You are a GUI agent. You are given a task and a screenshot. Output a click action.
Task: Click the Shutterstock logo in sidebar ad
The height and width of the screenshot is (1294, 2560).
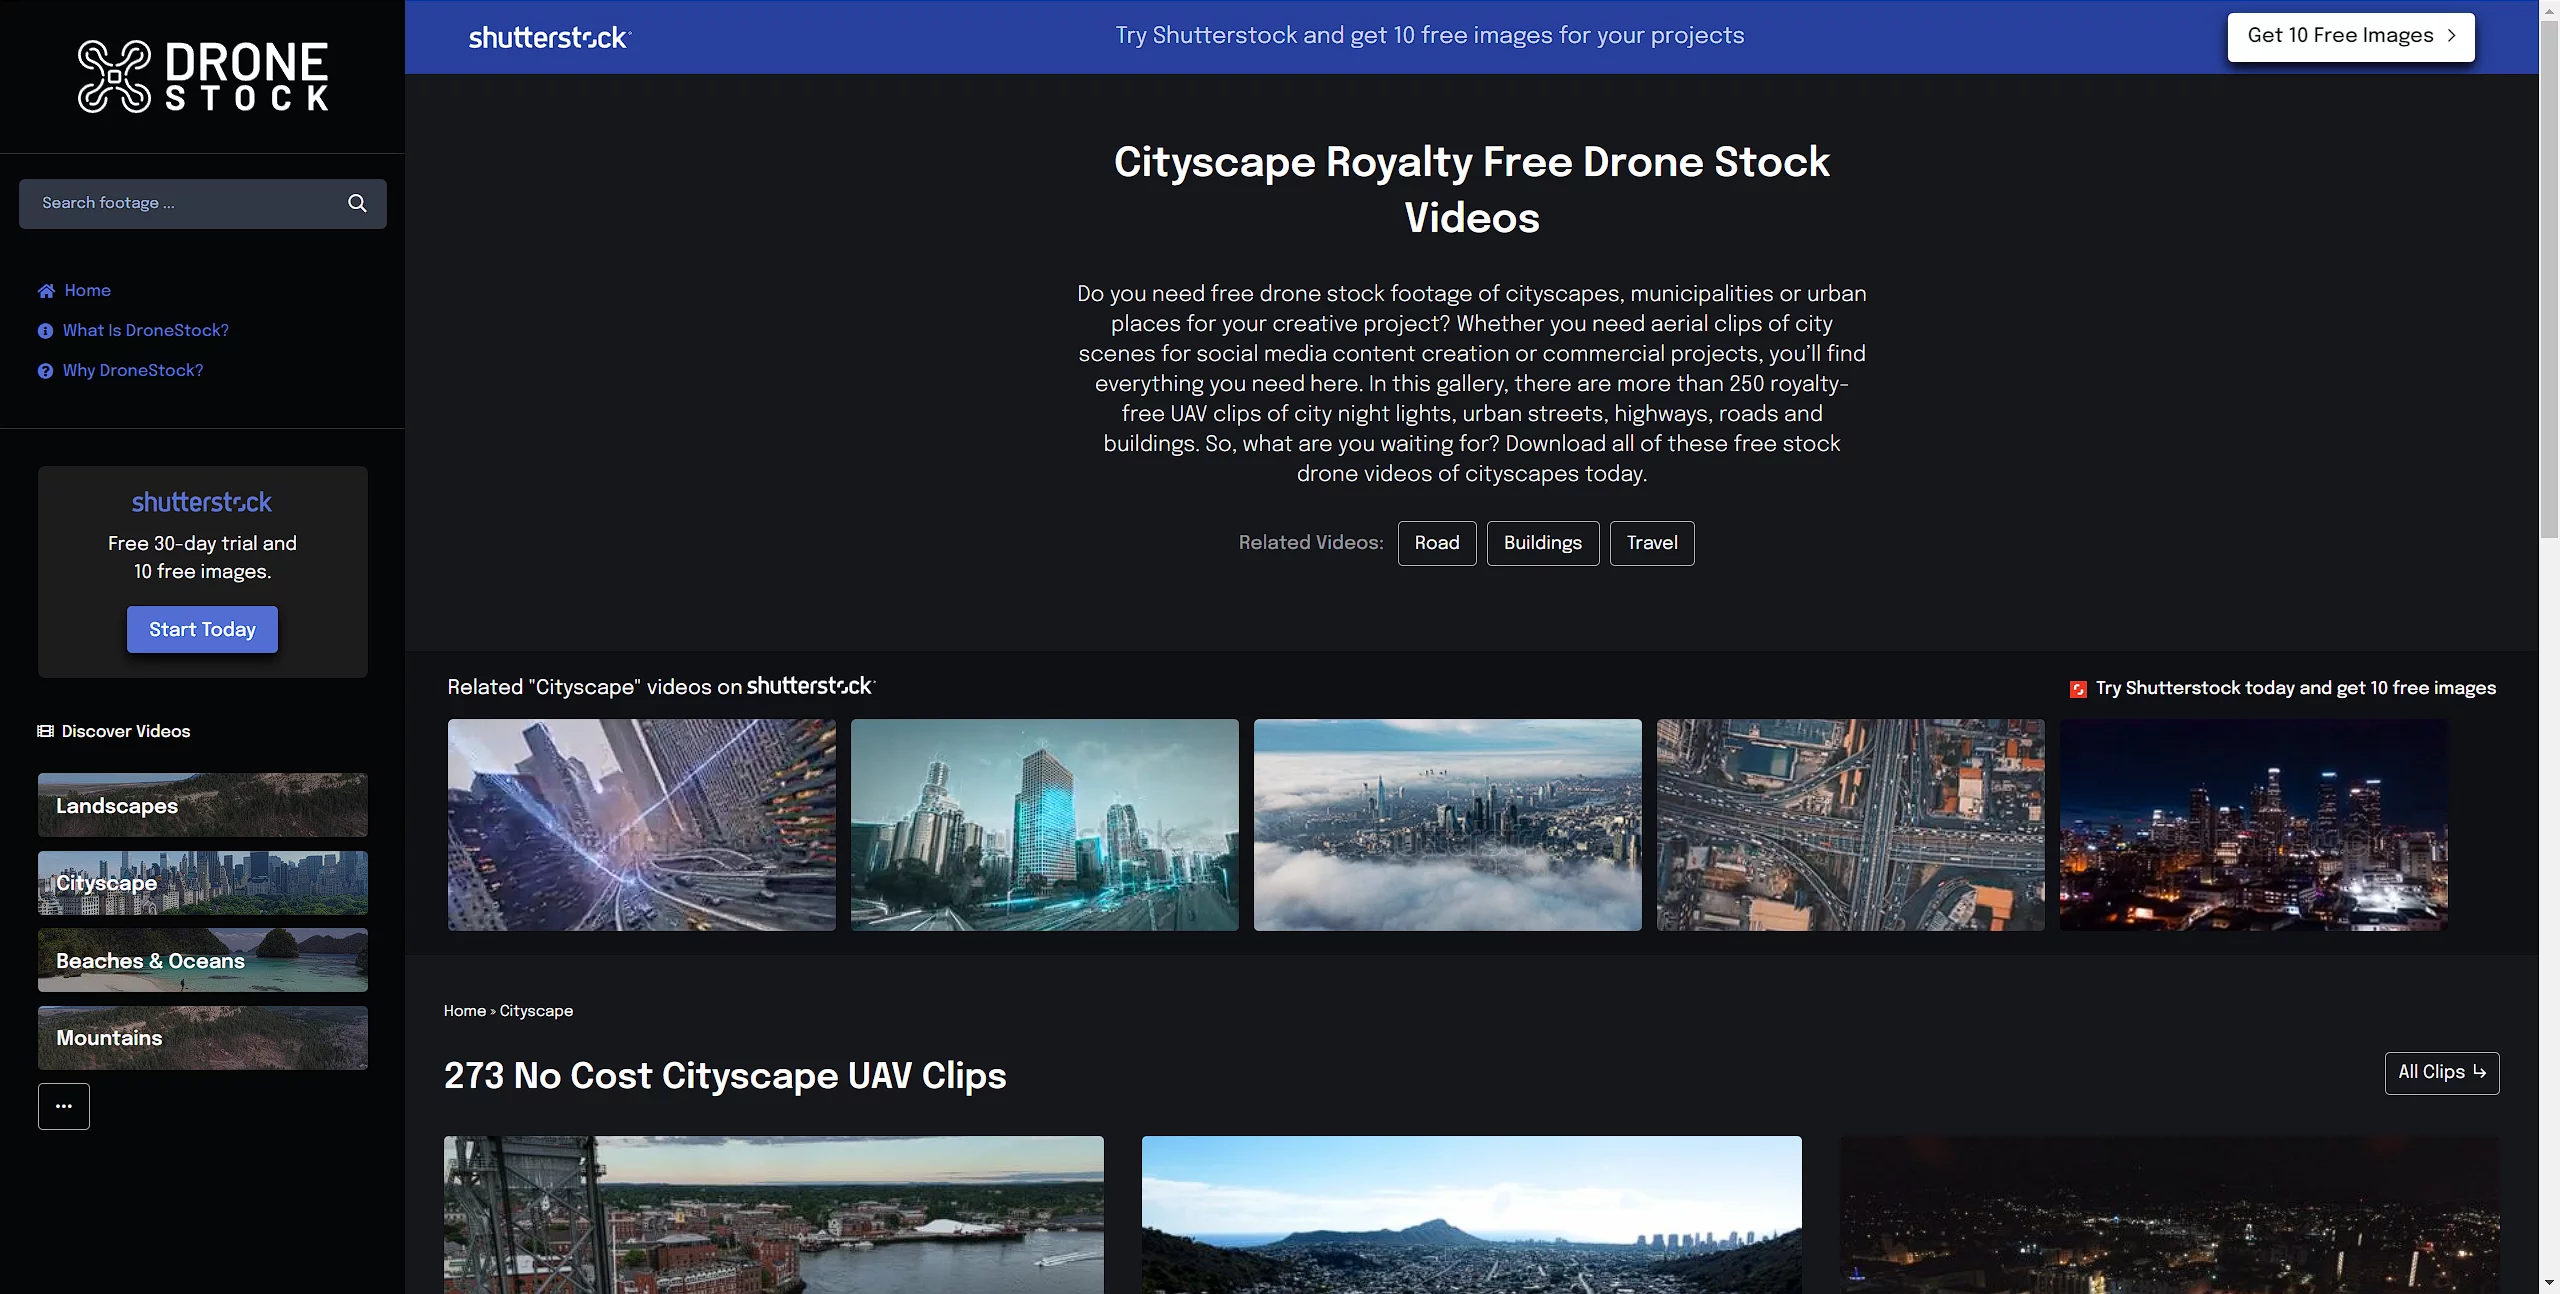pos(202,502)
